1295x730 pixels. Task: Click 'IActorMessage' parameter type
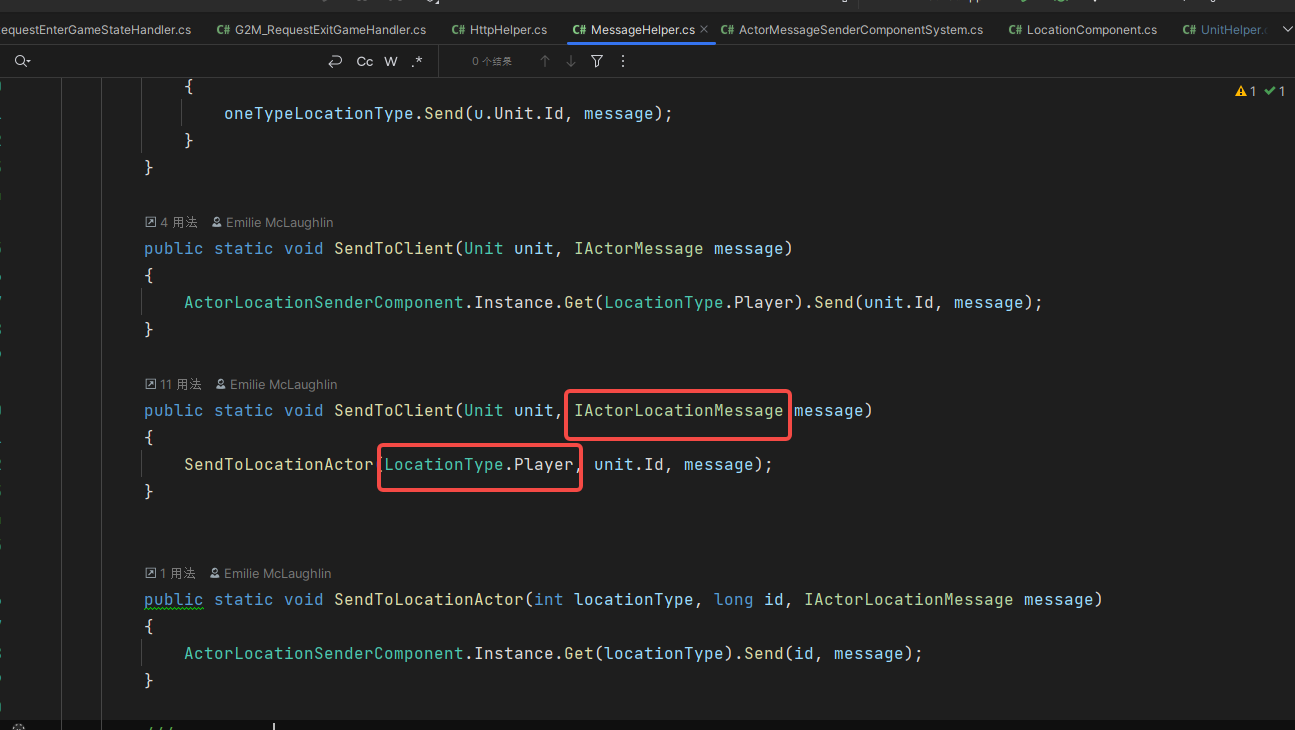pos(639,248)
